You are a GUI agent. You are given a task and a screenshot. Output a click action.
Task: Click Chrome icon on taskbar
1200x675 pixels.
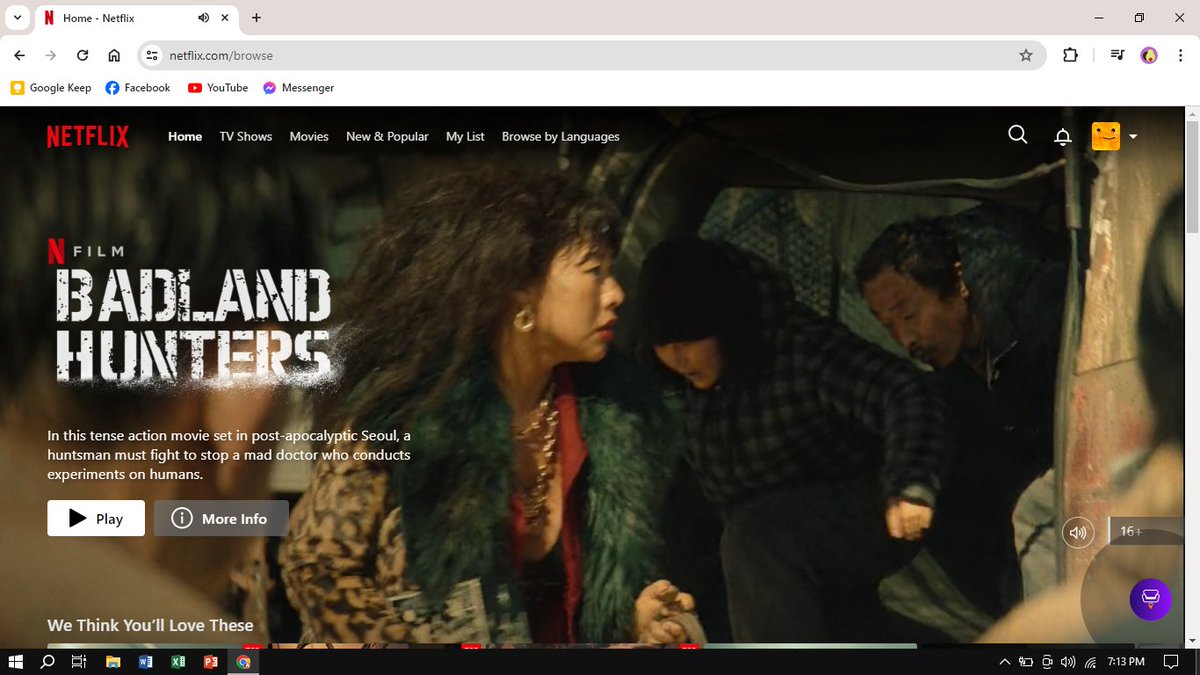243,662
